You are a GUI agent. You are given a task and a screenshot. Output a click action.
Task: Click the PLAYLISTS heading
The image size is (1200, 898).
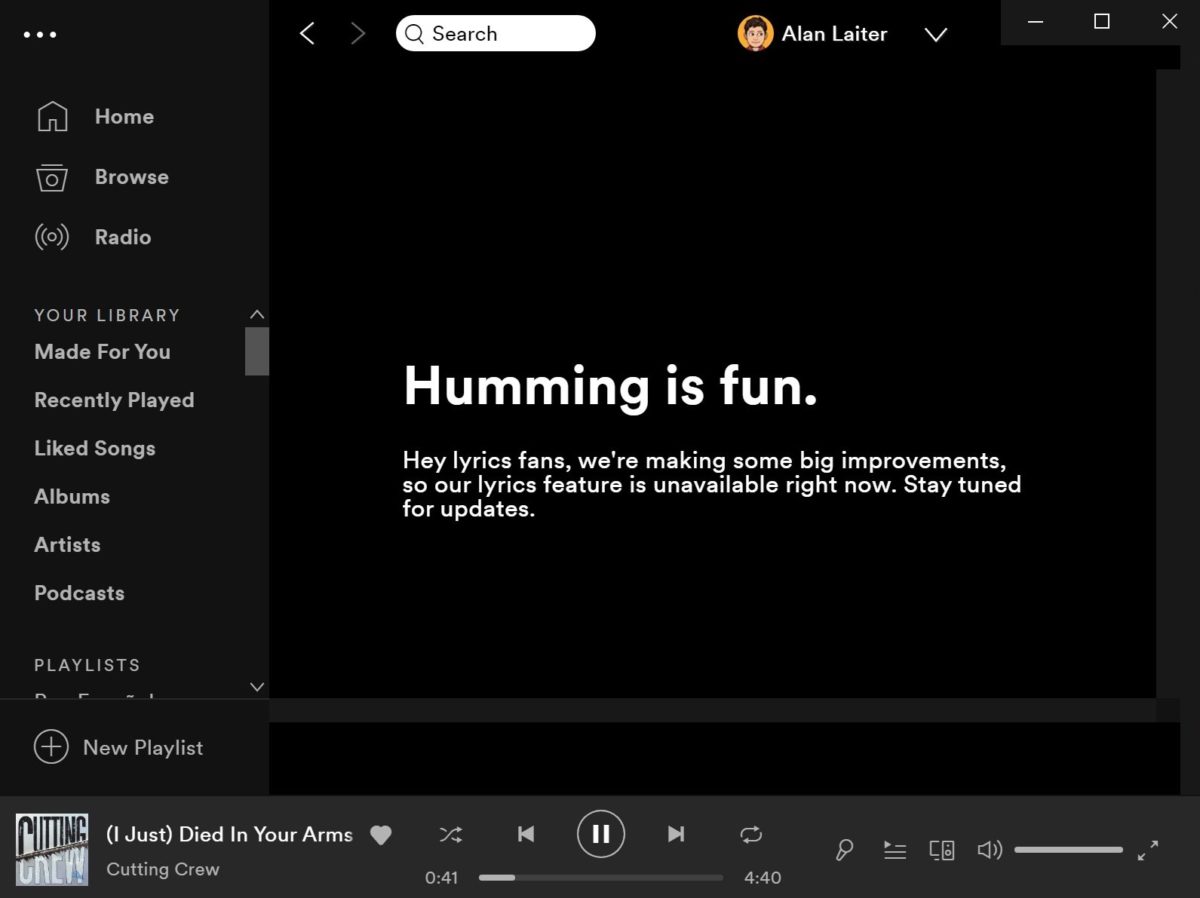87,665
